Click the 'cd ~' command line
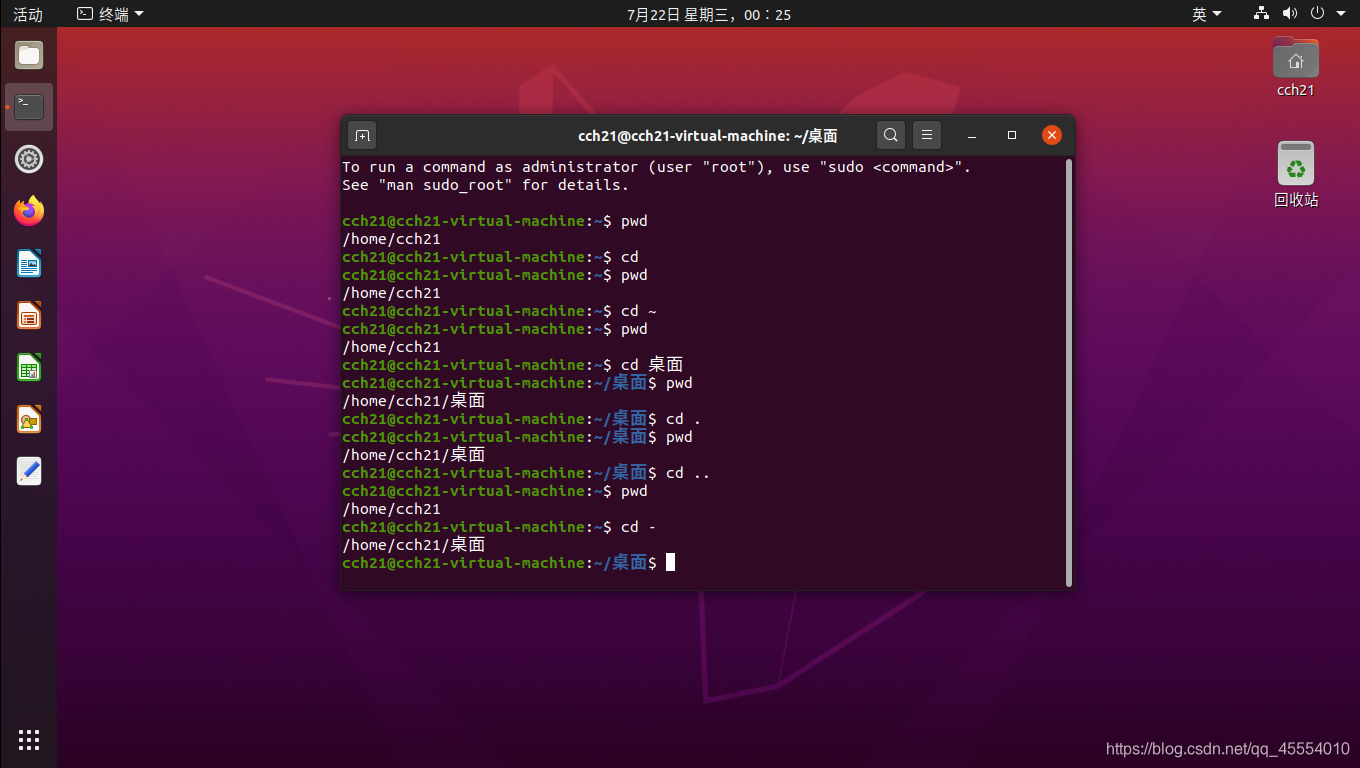 coord(499,311)
